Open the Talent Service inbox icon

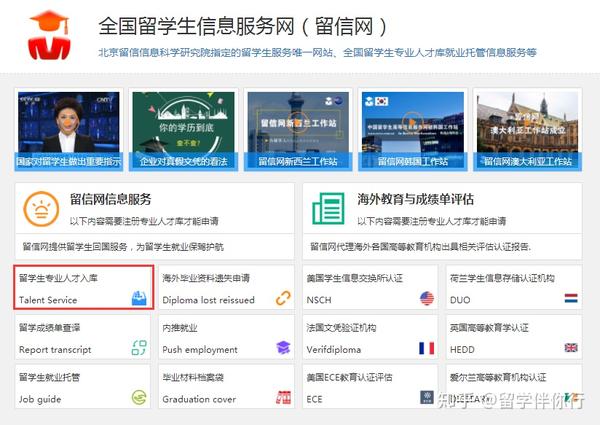[x=139, y=298]
